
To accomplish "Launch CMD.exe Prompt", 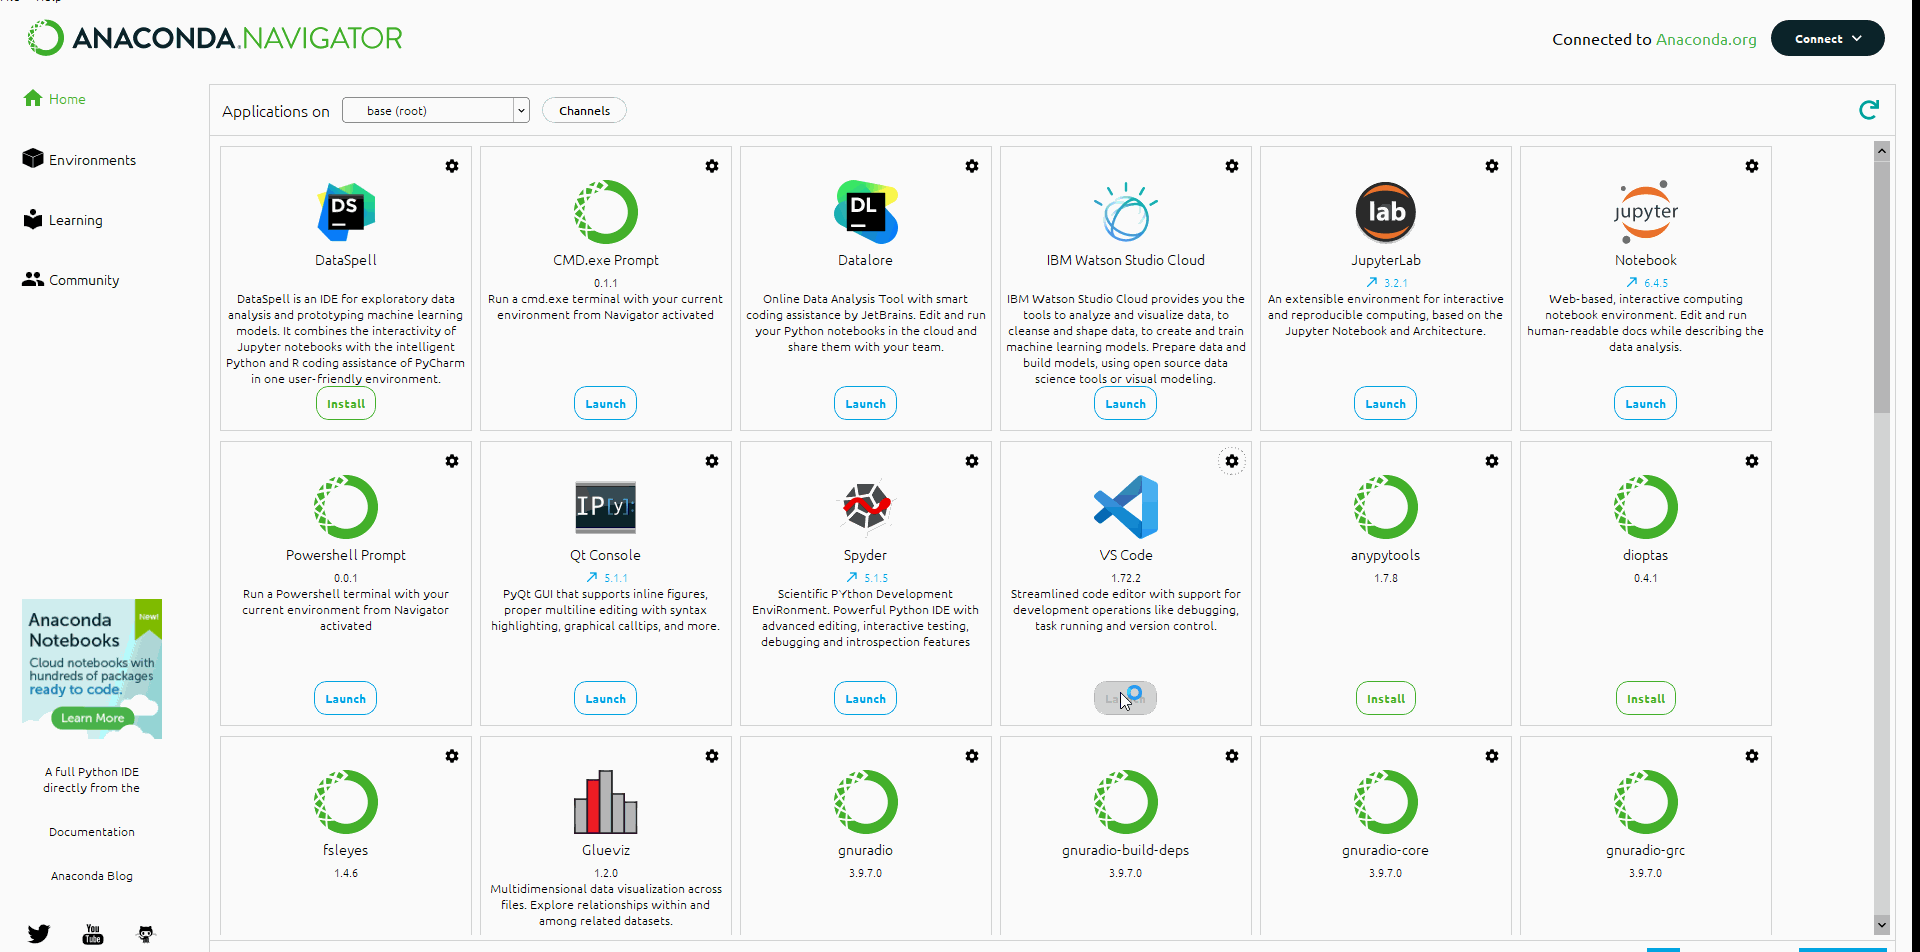I will click(x=606, y=403).
